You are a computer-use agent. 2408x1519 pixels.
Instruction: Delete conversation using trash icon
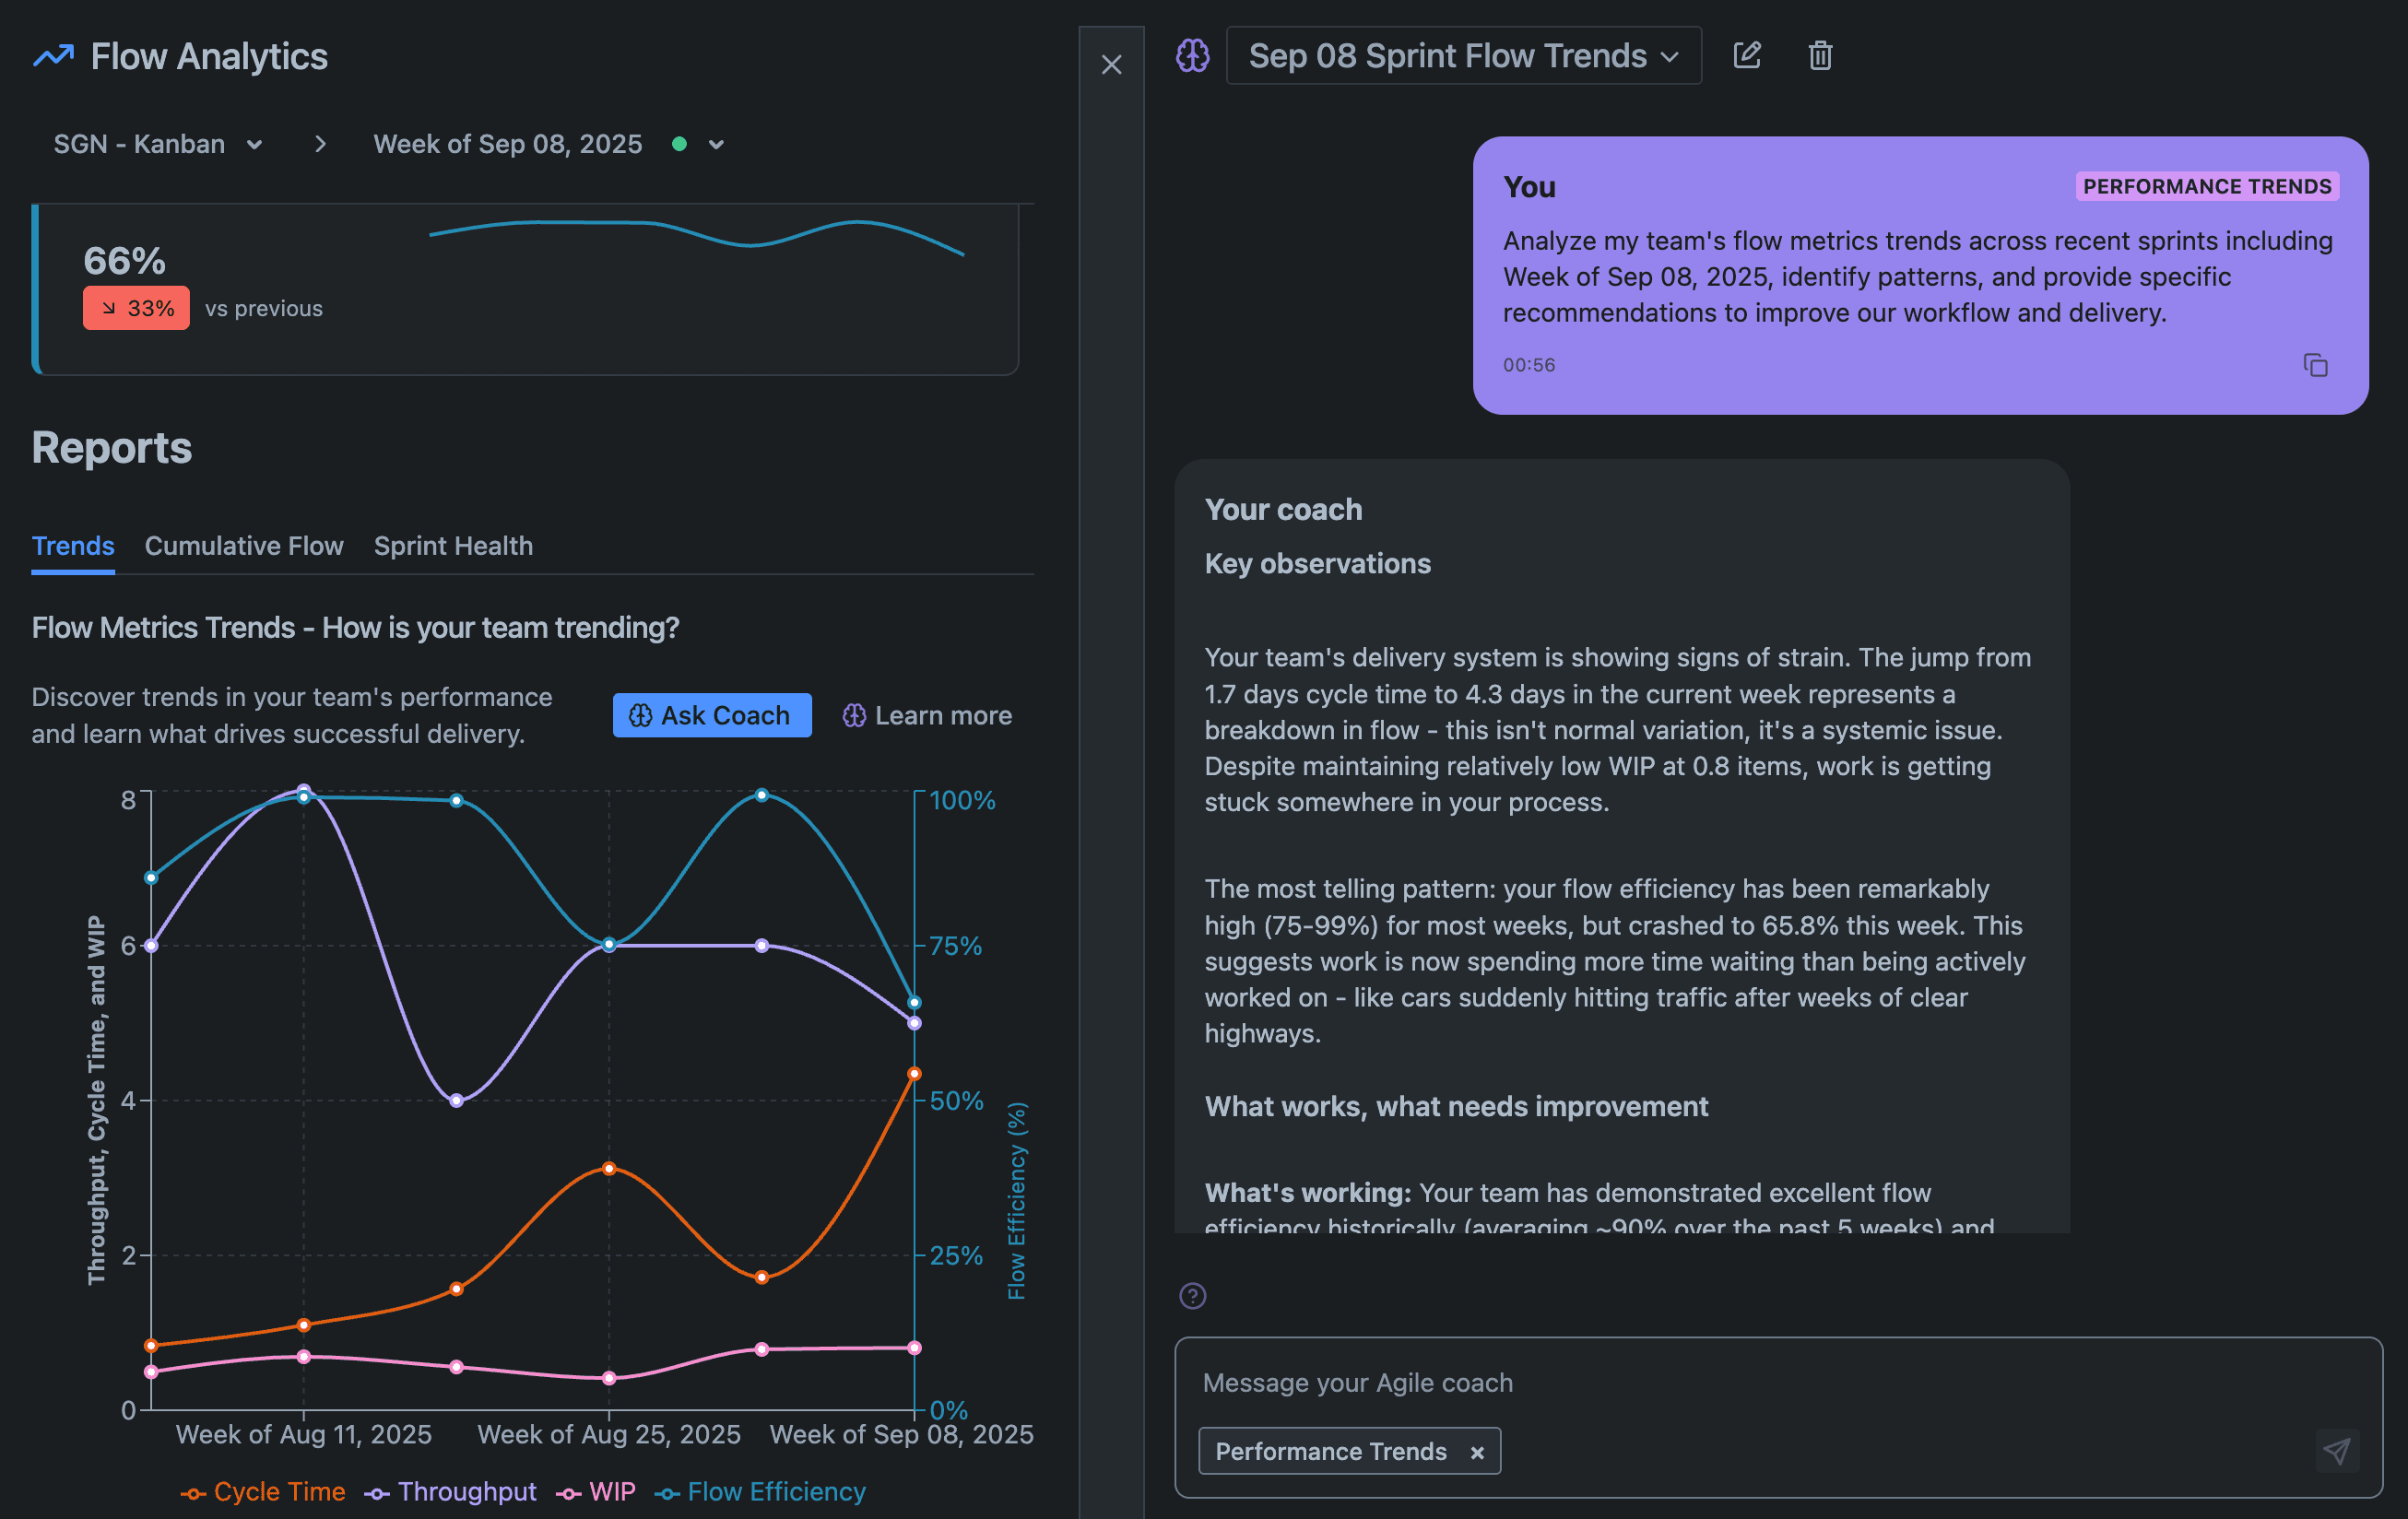1820,55
